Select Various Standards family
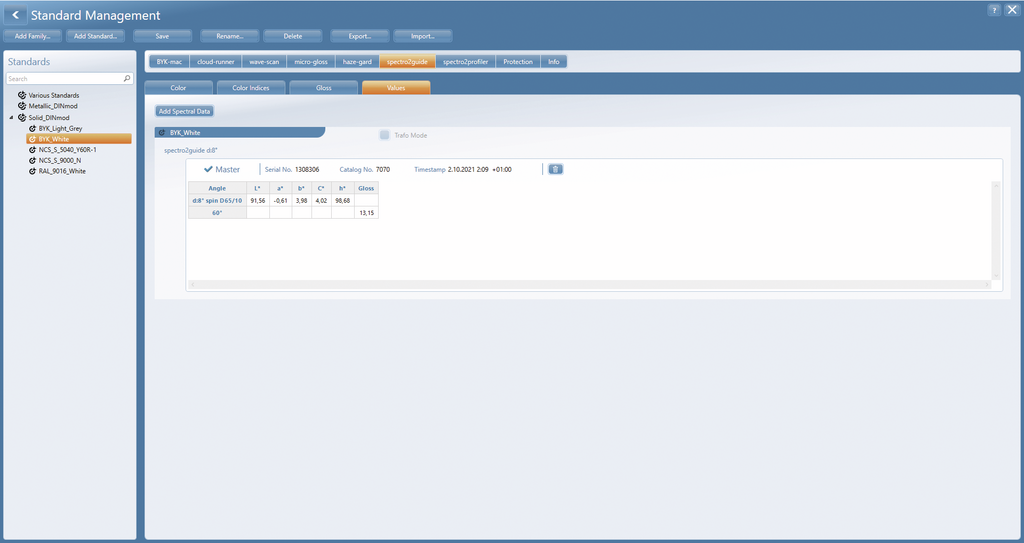The image size is (1024, 543). point(54,95)
